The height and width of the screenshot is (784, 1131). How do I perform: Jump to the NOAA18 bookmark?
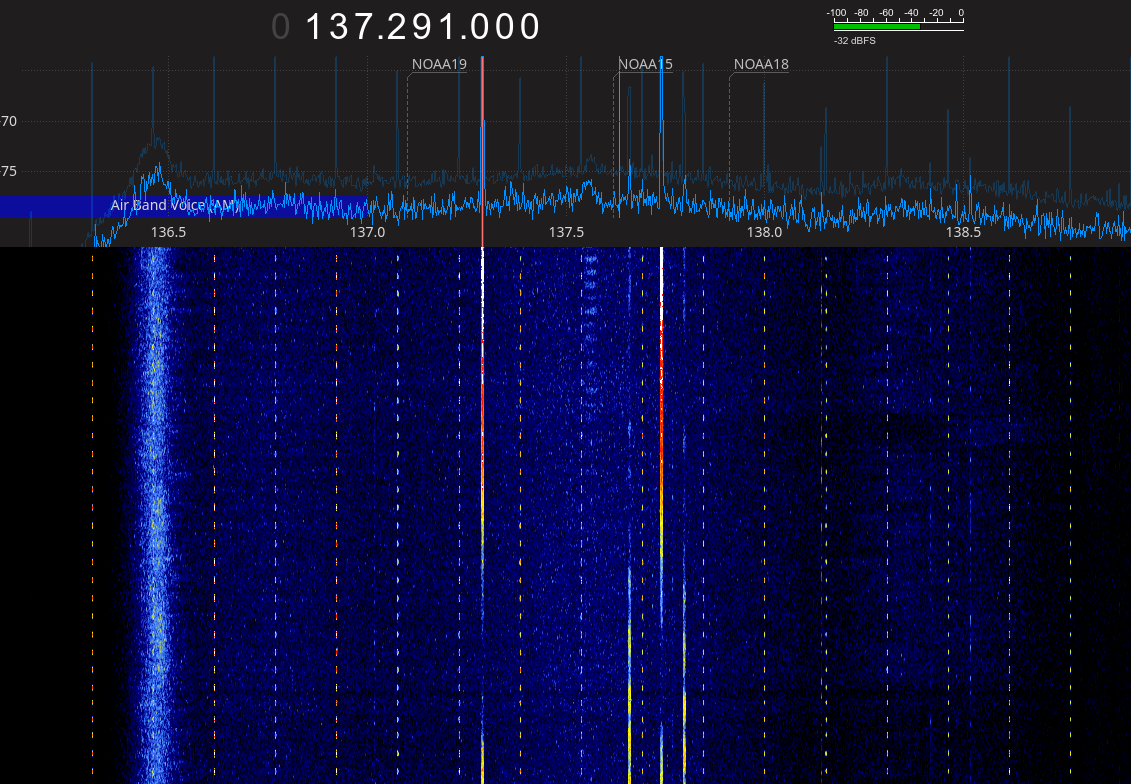click(x=761, y=65)
